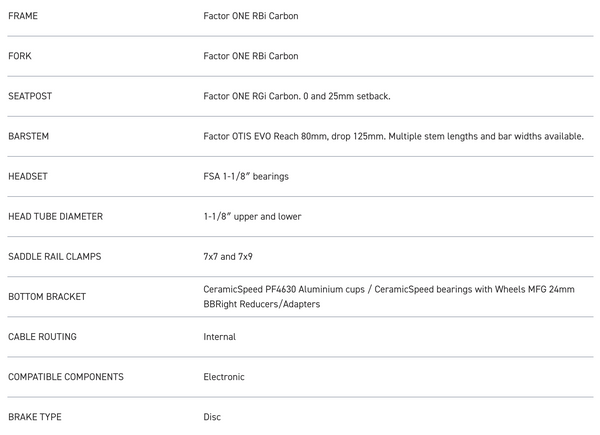Viewport: 600px width, 435px height.
Task: Click the COMPATIBLE COMPONENTS label
Action: (x=66, y=377)
